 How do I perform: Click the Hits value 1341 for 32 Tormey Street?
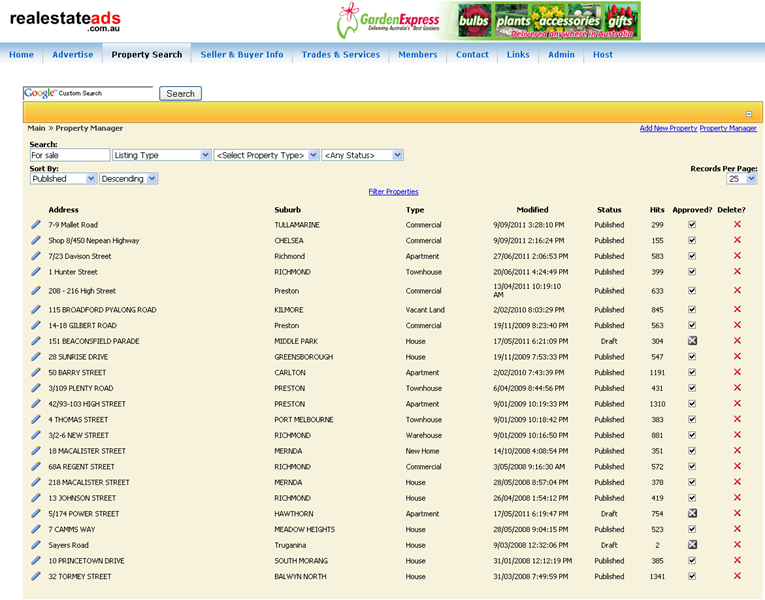pos(657,577)
